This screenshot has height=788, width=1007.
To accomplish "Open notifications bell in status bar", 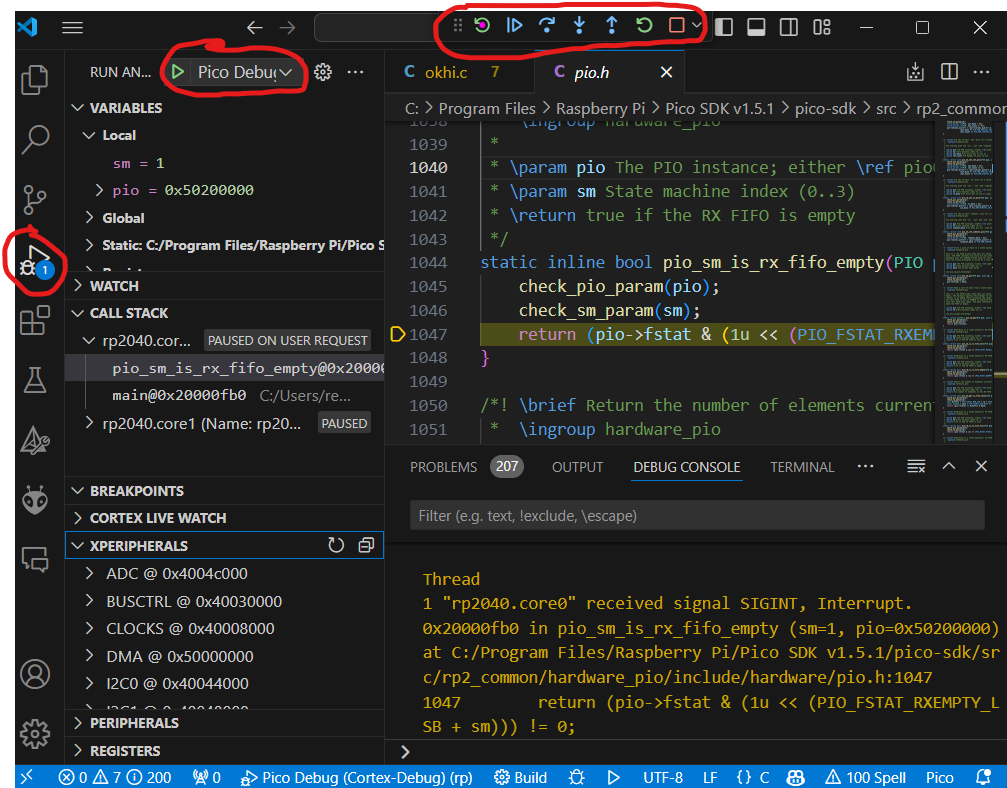I will 983,777.
